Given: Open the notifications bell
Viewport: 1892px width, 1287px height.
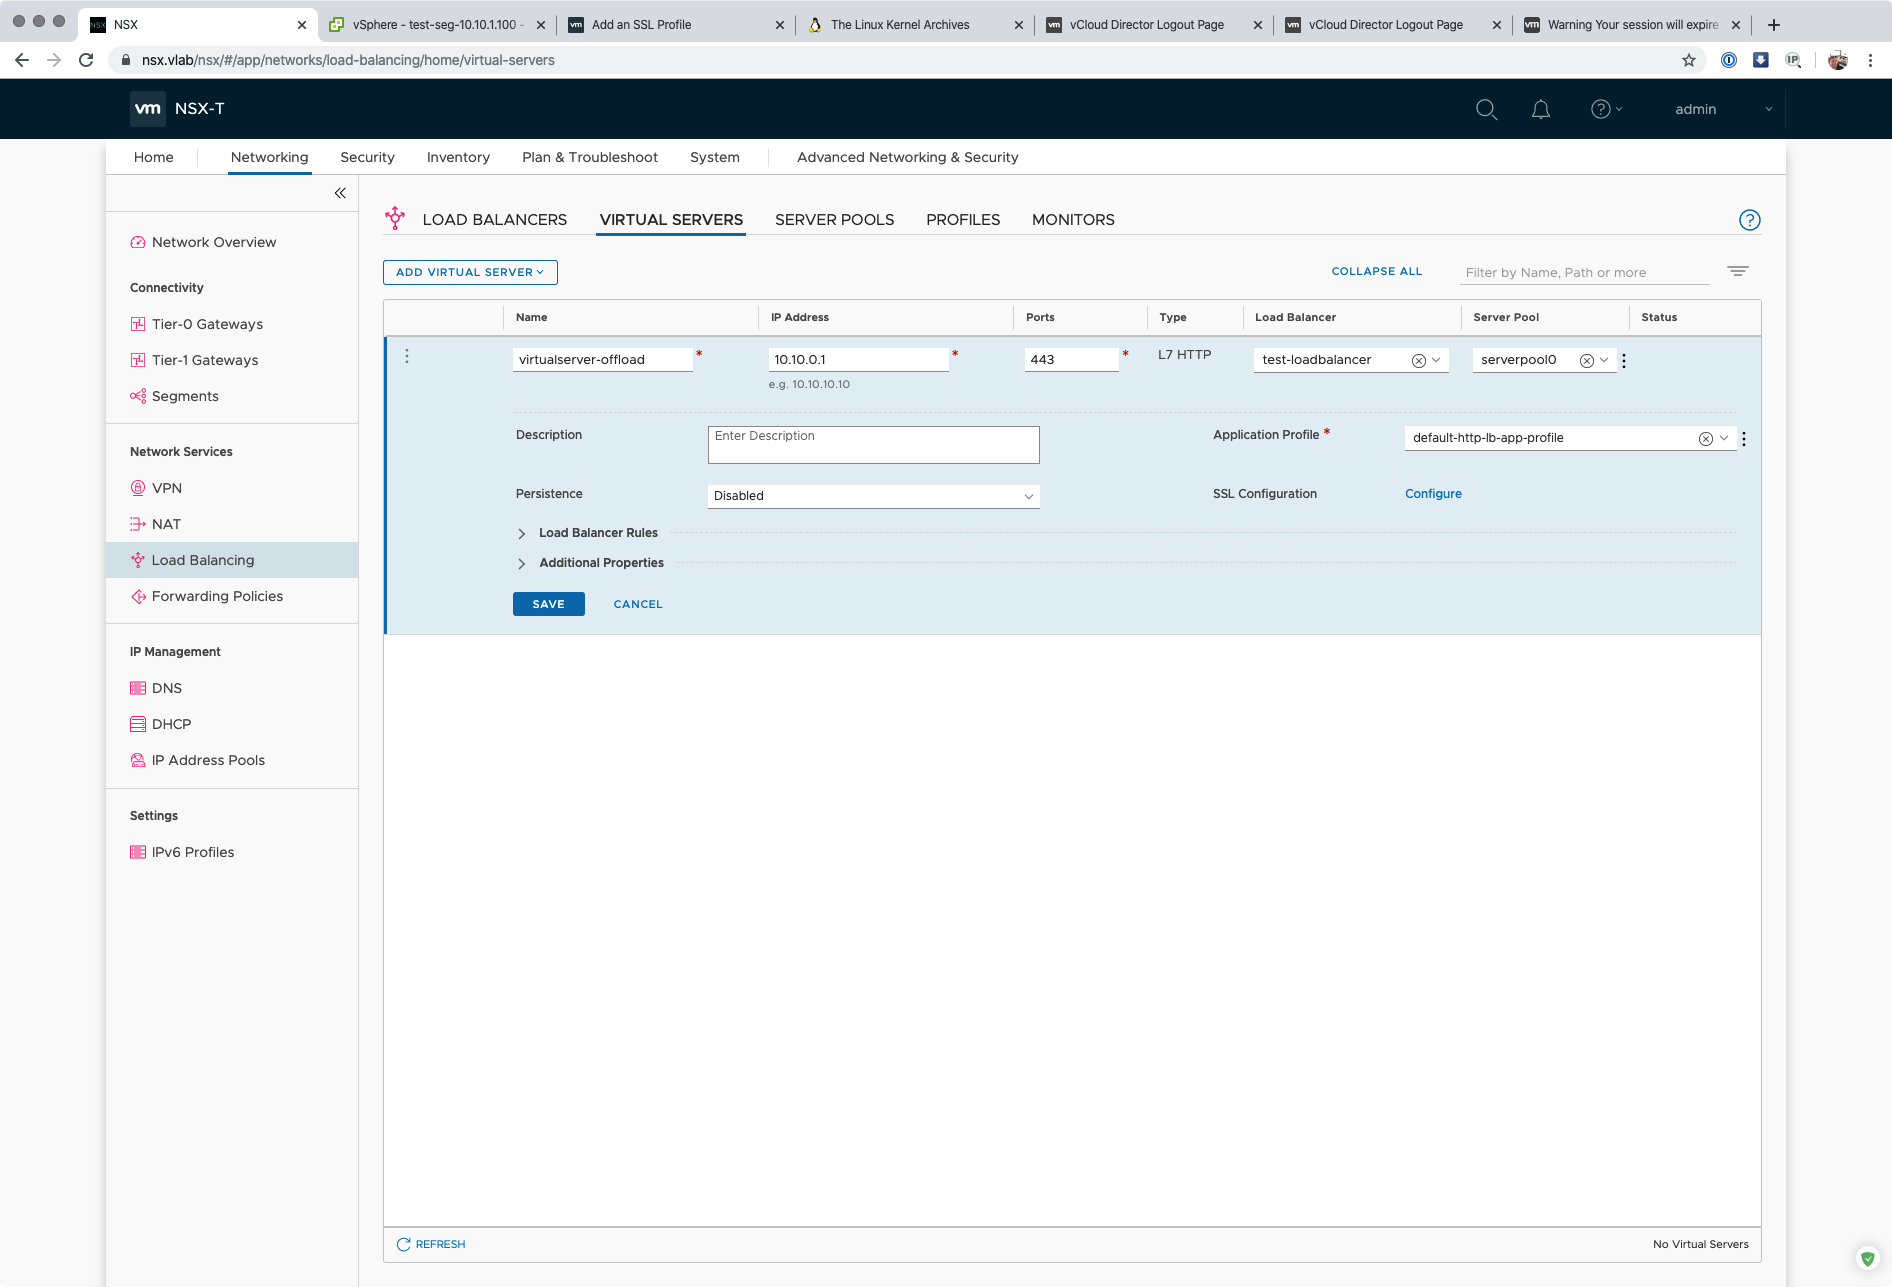Looking at the screenshot, I should click(1540, 109).
